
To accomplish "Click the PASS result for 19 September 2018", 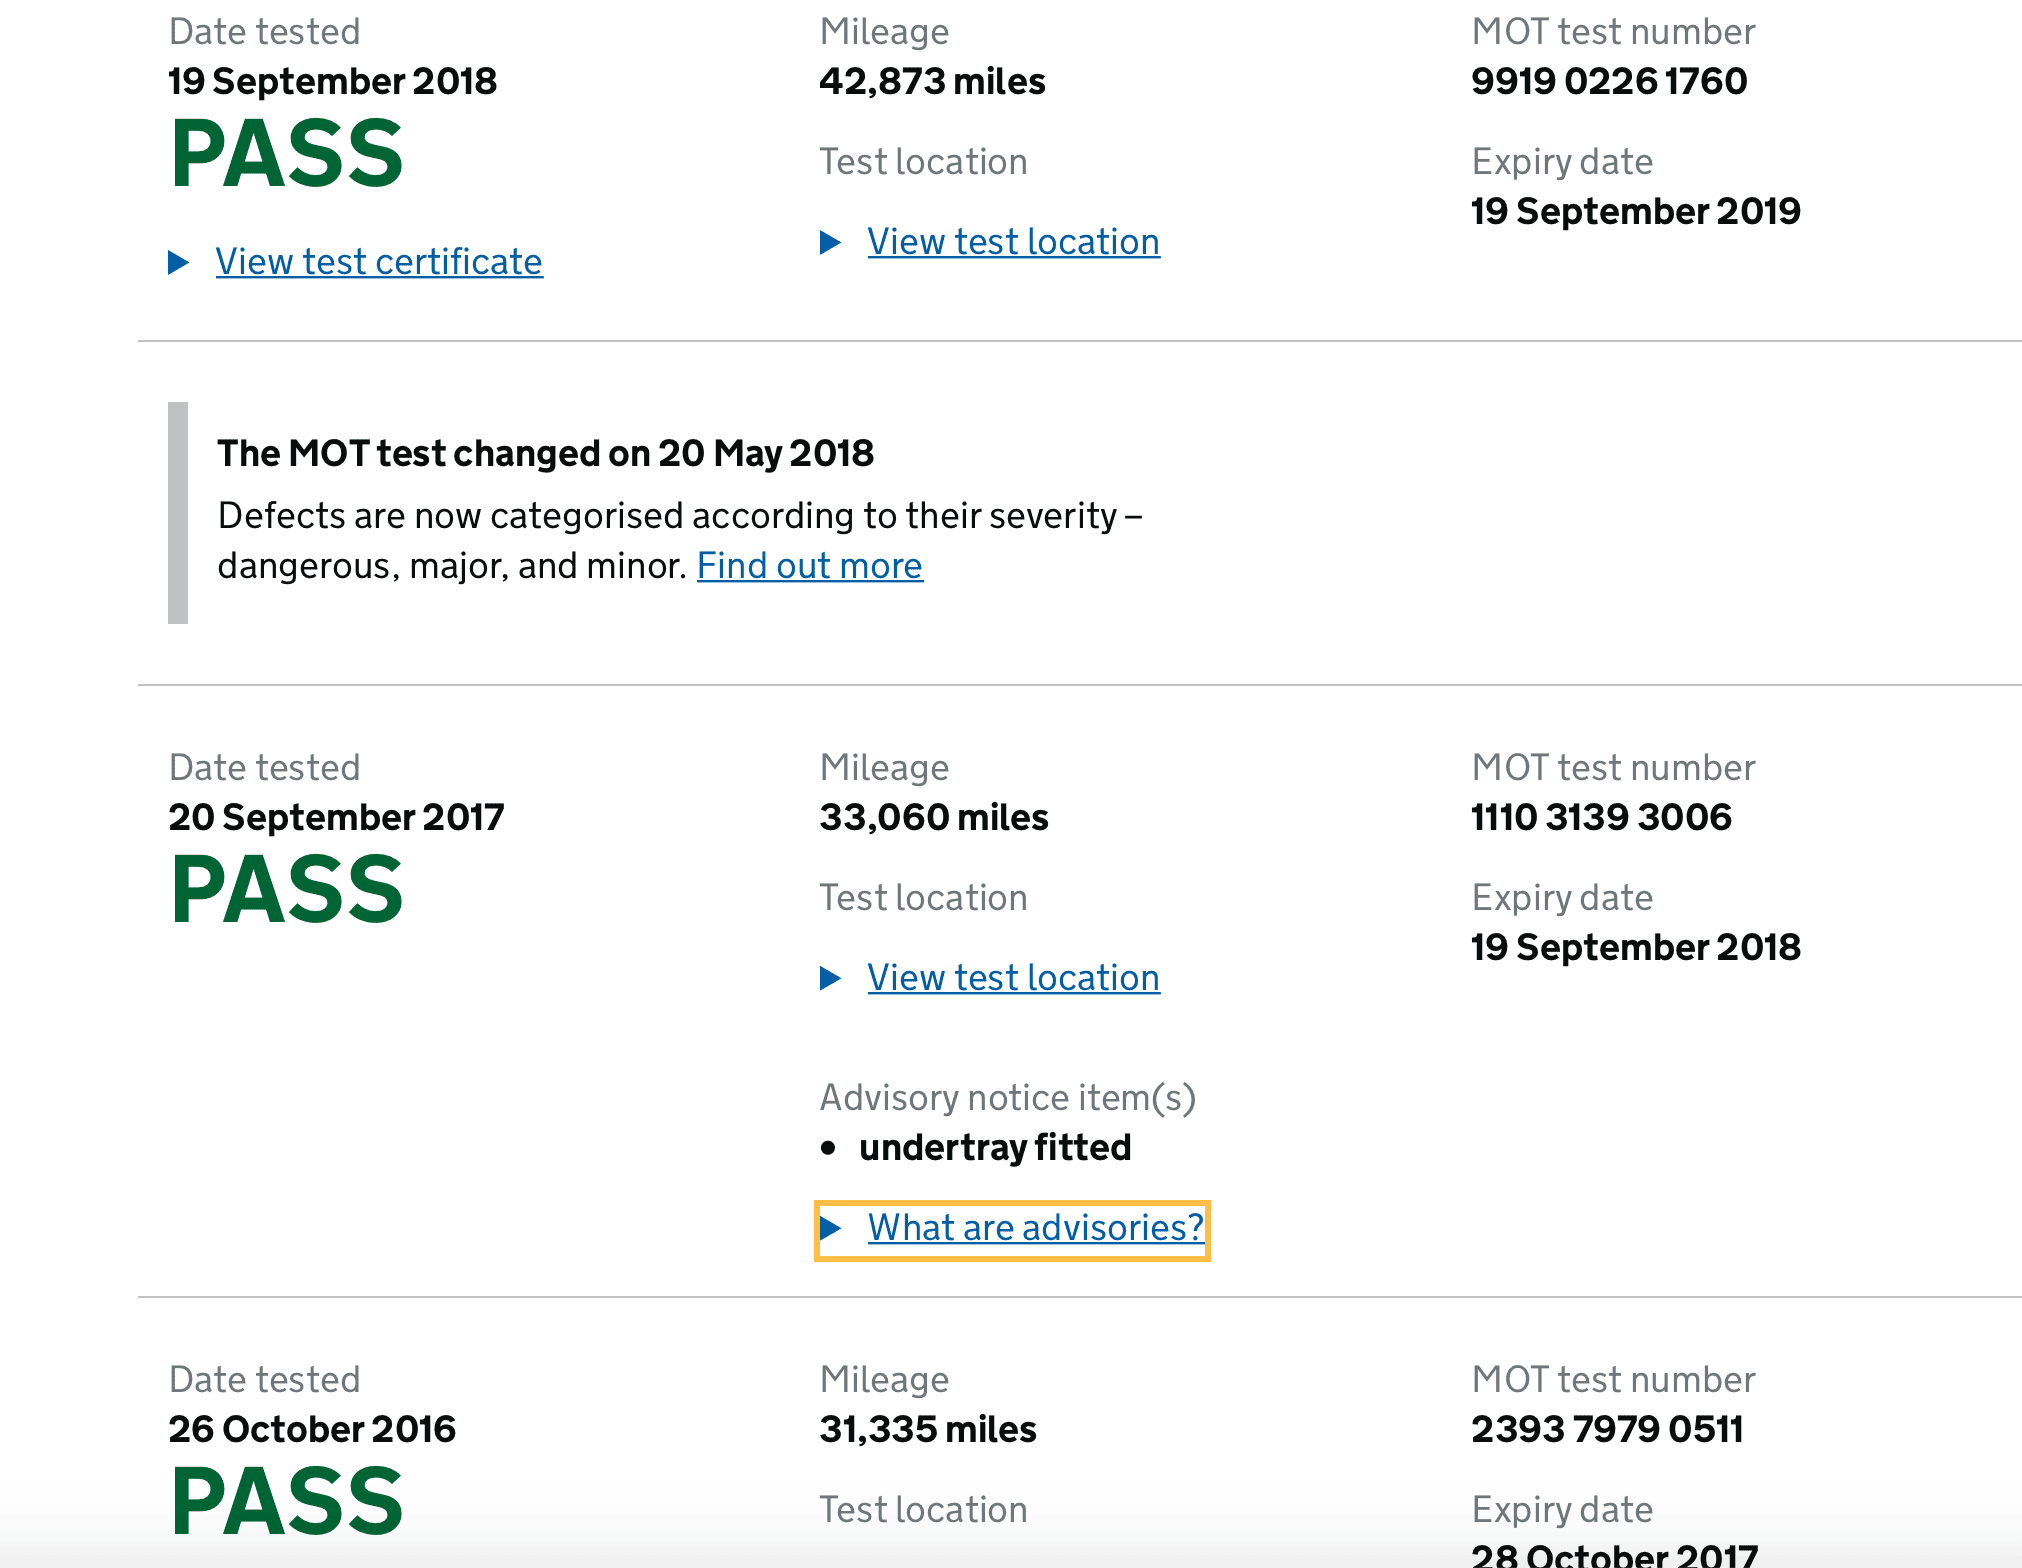I will pos(287,154).
